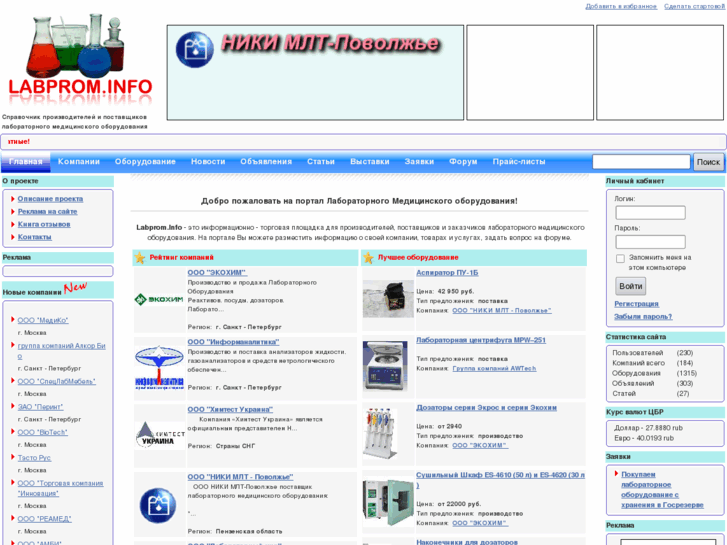Click Сделать стартовой link
The image size is (727, 545).
[694, 6]
